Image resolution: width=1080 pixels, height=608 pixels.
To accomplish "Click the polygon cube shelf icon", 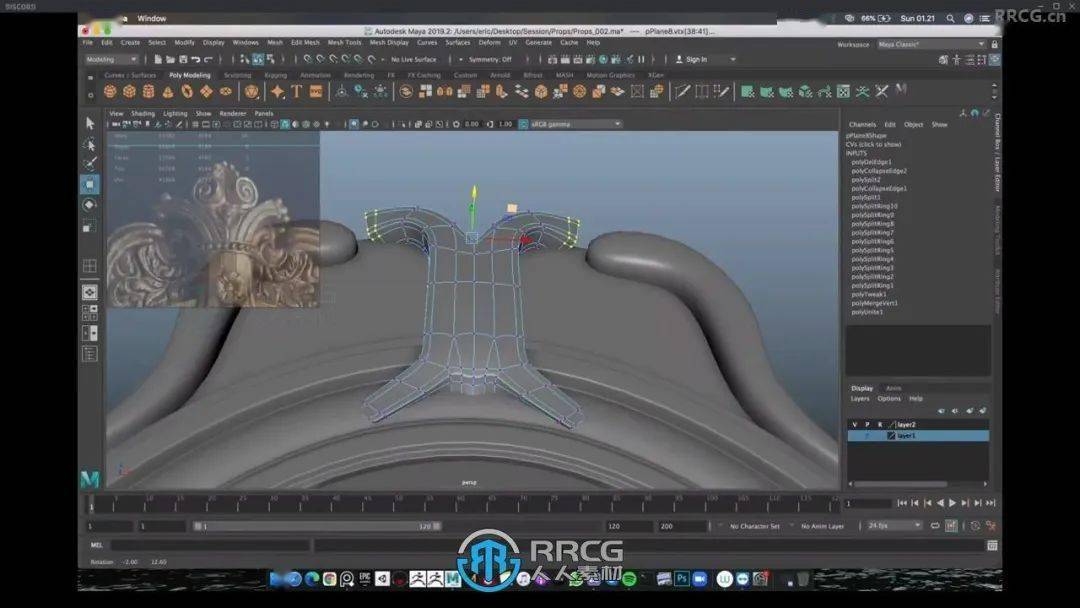I will (x=129, y=92).
